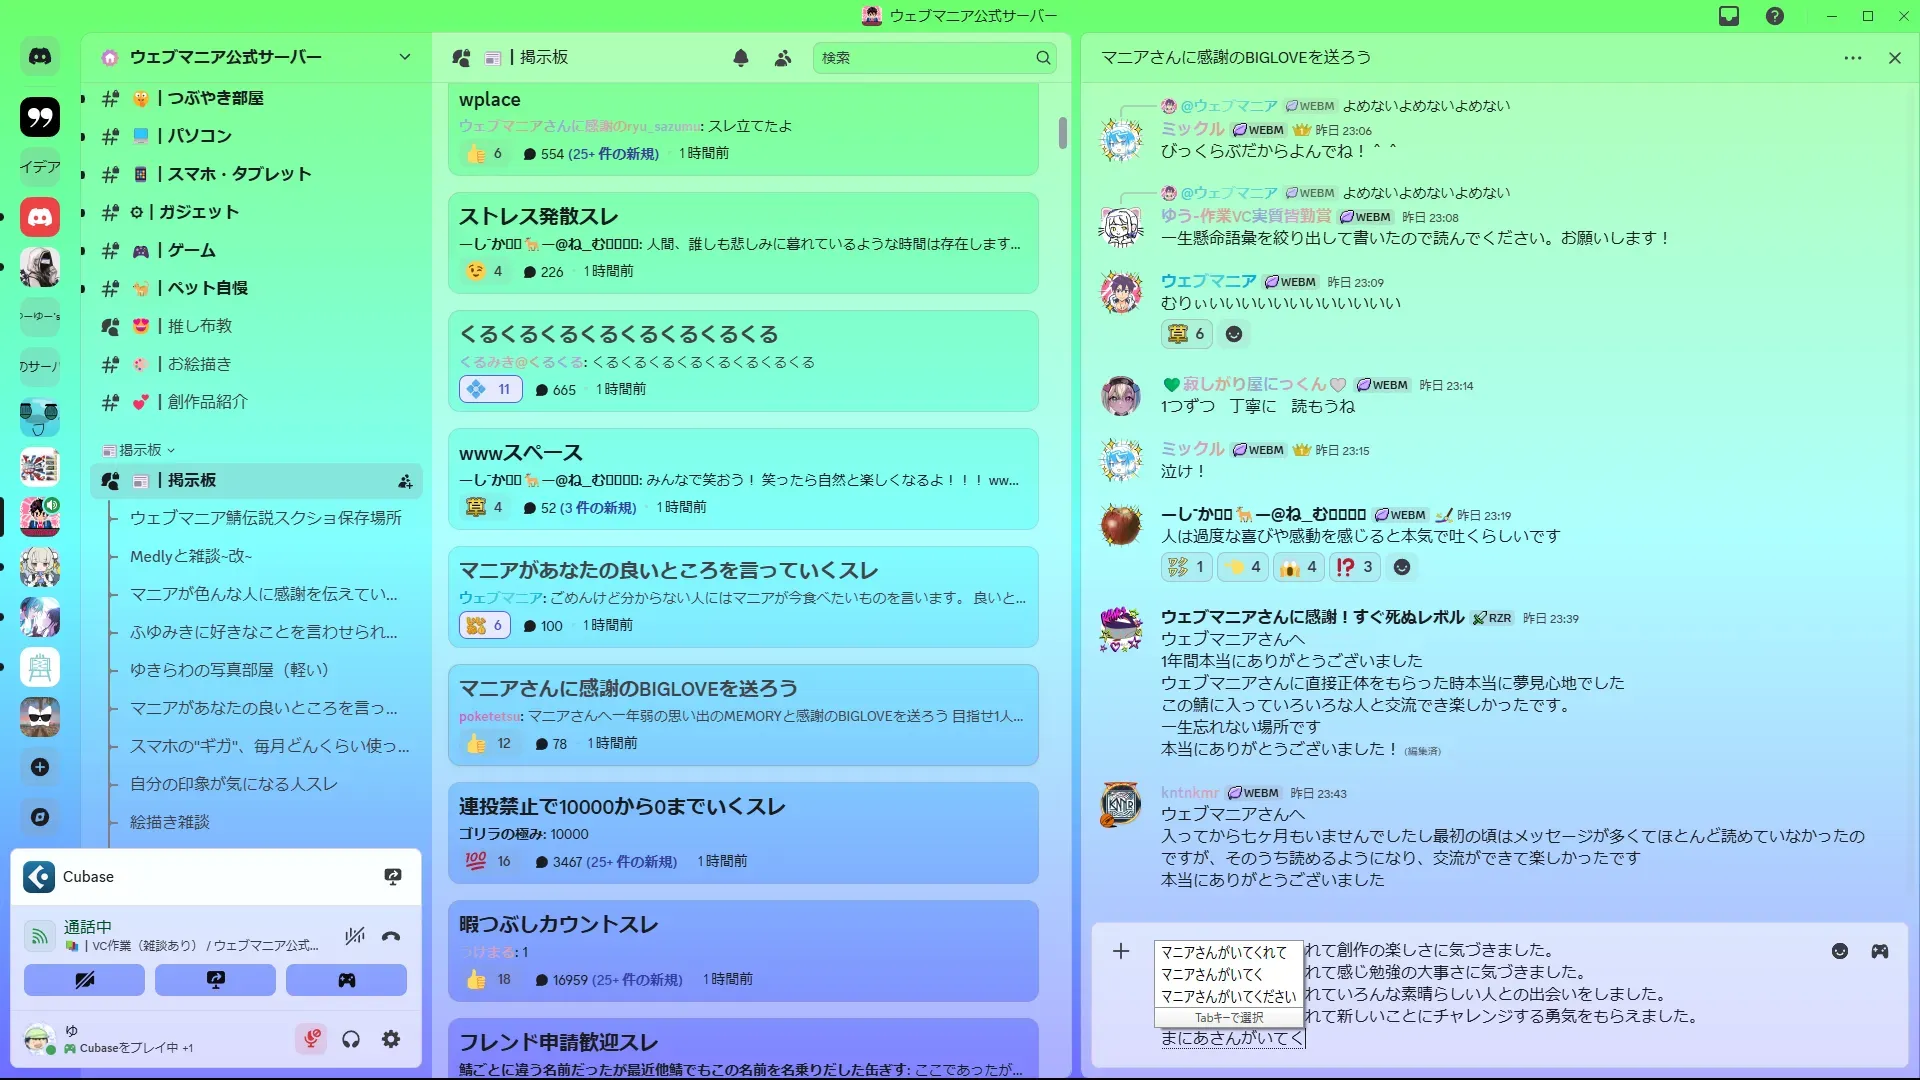Disconnect from the voice call
The height and width of the screenshot is (1080, 1920).
coord(391,936)
